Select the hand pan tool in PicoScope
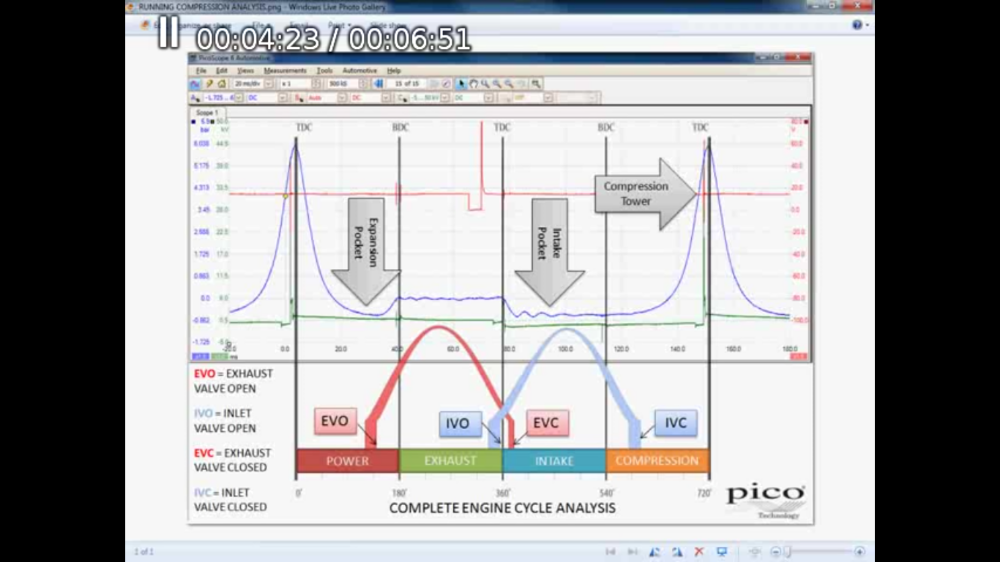1000x562 pixels. click(x=473, y=84)
